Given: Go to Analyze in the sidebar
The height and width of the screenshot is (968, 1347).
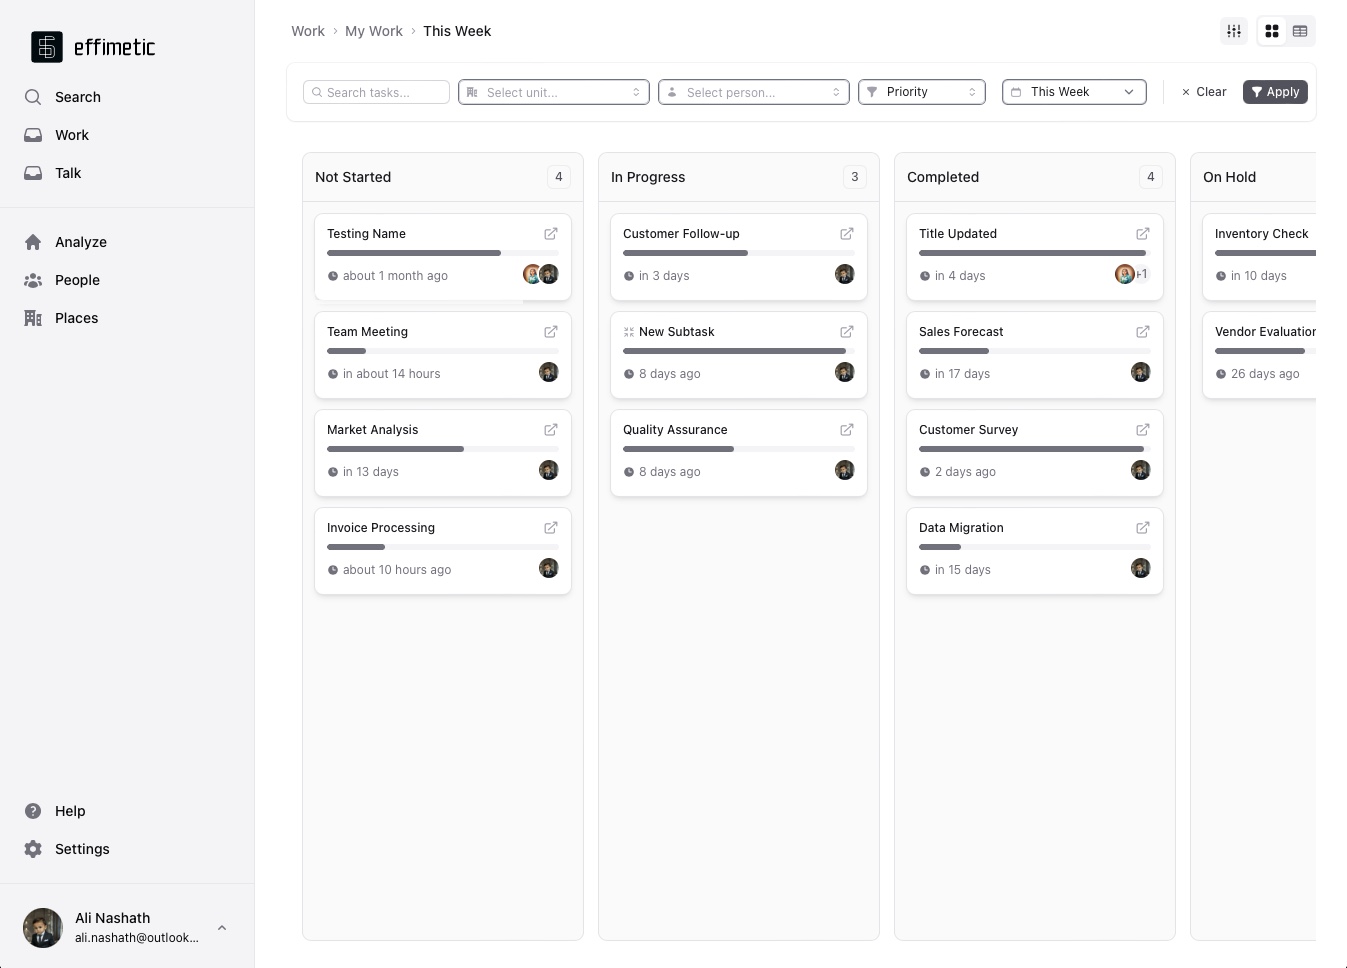Looking at the screenshot, I should pyautogui.click(x=80, y=242).
